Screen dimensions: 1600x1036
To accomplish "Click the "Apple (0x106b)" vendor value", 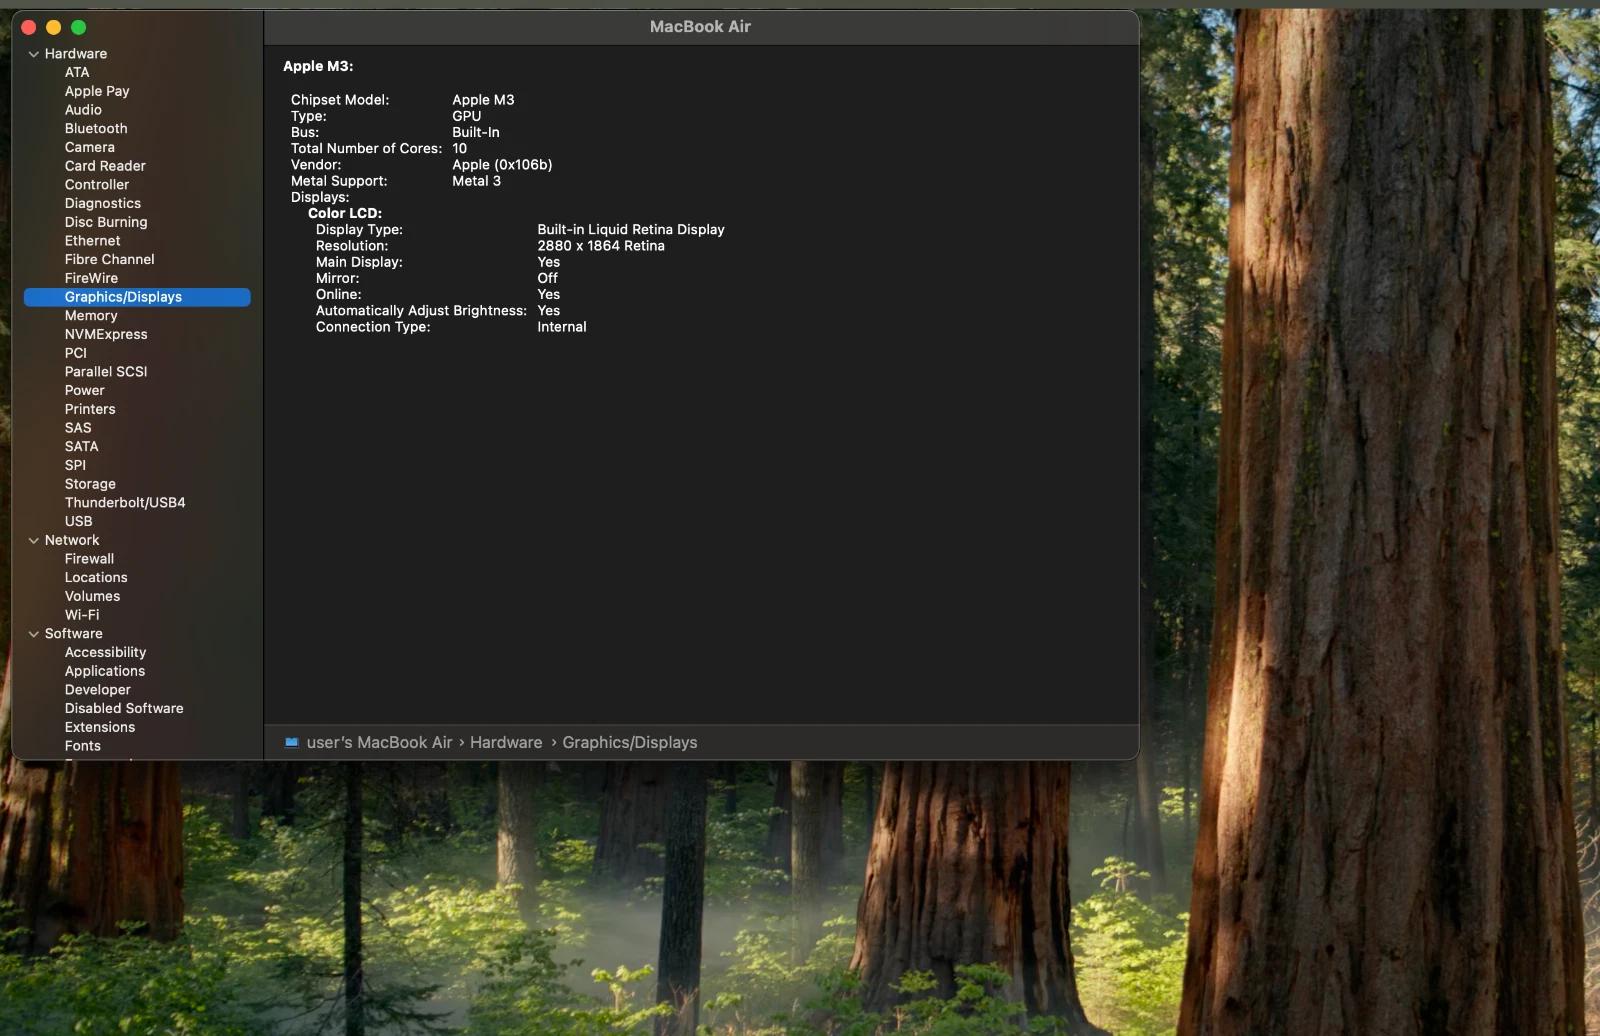I will click(x=502, y=165).
